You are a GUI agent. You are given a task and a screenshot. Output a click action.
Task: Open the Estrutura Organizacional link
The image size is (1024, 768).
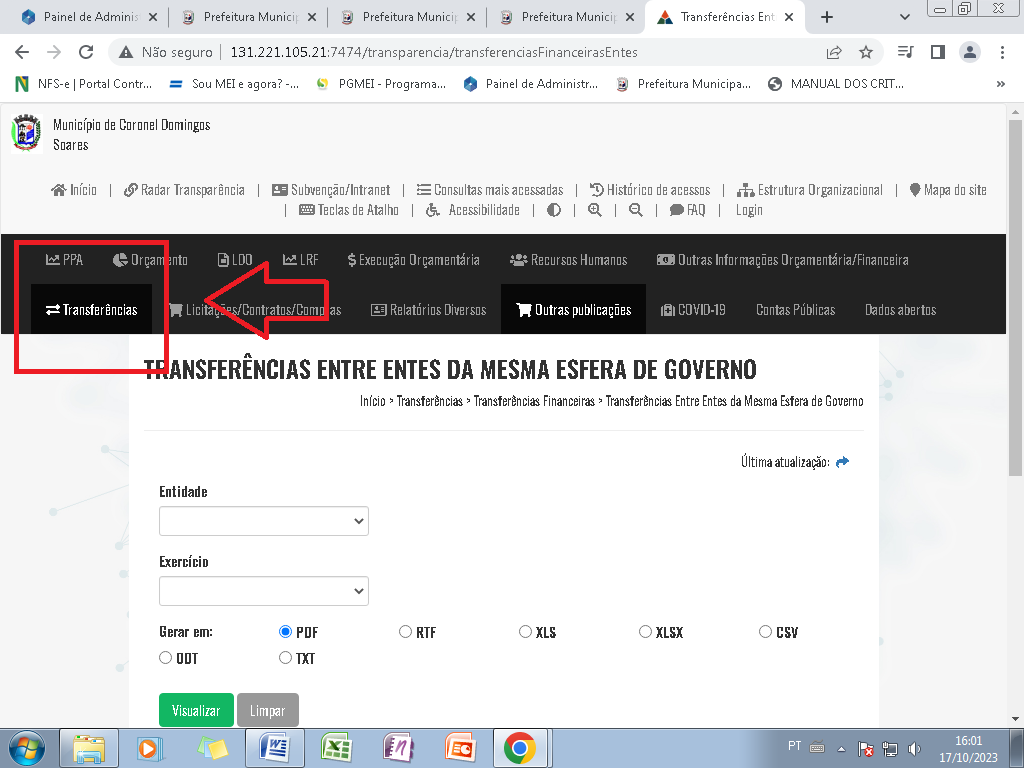[x=810, y=190]
